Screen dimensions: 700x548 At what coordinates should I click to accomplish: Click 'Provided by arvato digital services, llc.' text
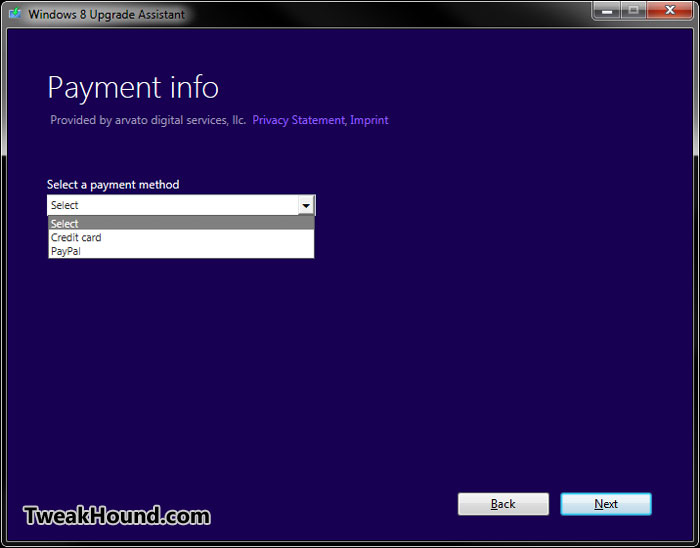(x=148, y=120)
